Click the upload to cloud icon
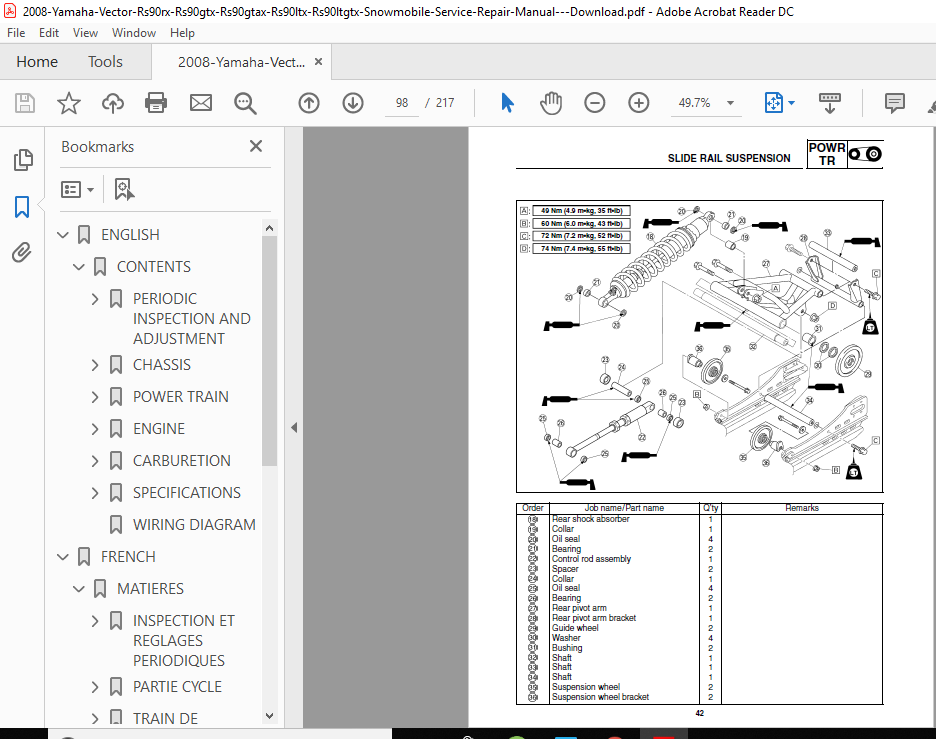This screenshot has width=936, height=739. [x=112, y=103]
